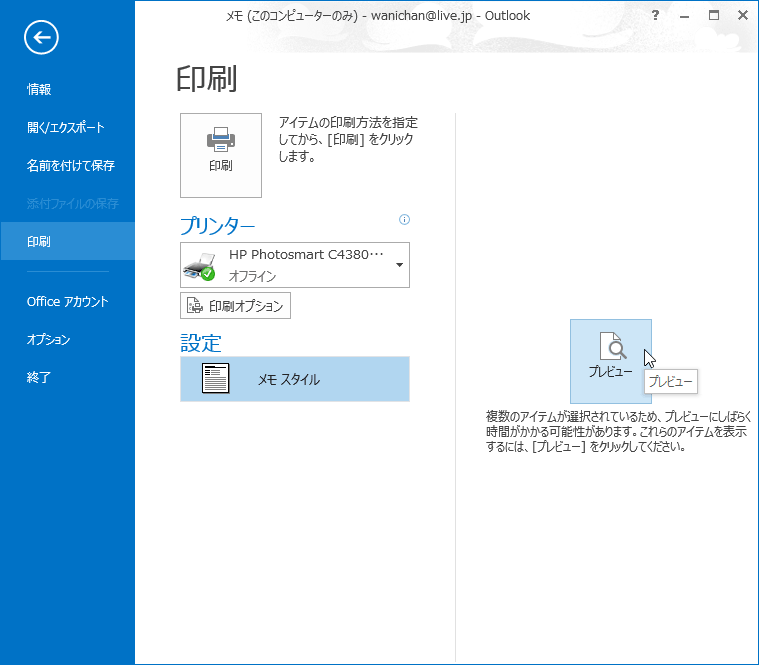Expand the HP Photosmart C4380 printer dropdown

(x=295, y=265)
